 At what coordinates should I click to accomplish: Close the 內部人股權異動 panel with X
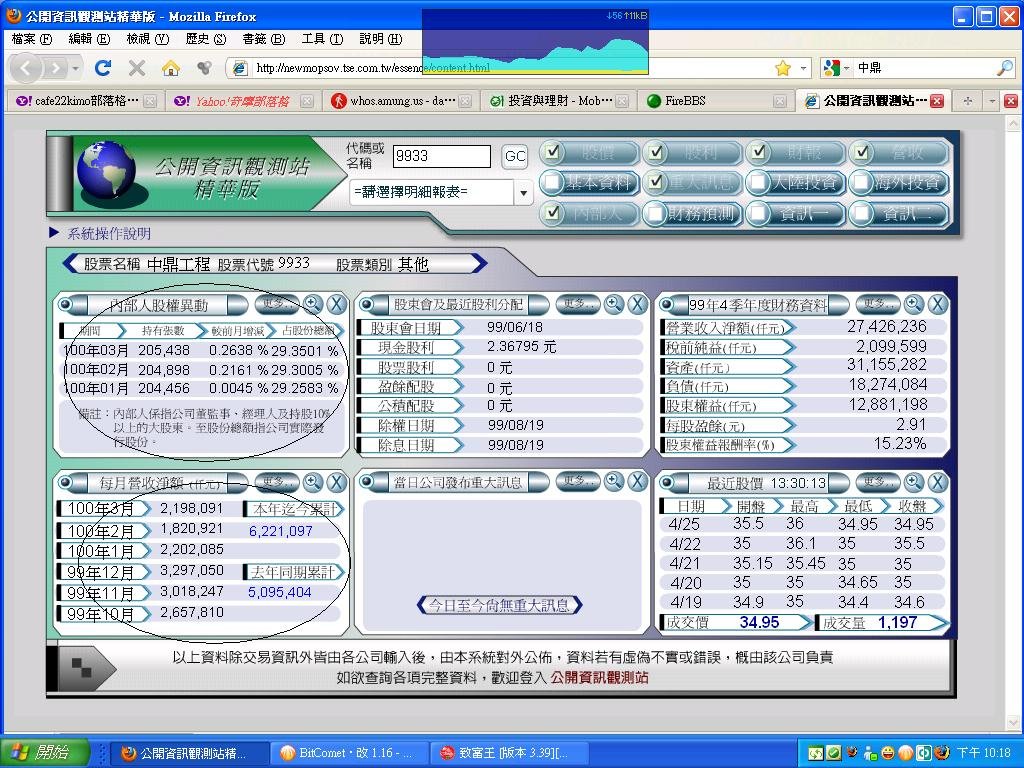(x=336, y=304)
